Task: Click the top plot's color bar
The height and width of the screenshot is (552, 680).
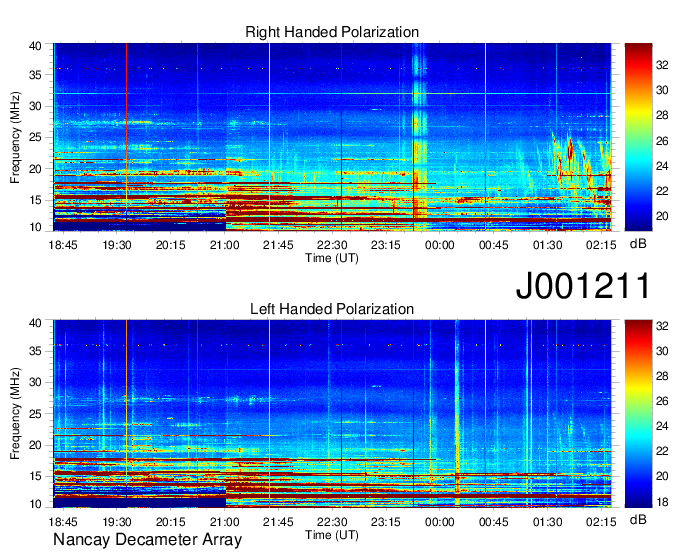Action: click(x=638, y=137)
